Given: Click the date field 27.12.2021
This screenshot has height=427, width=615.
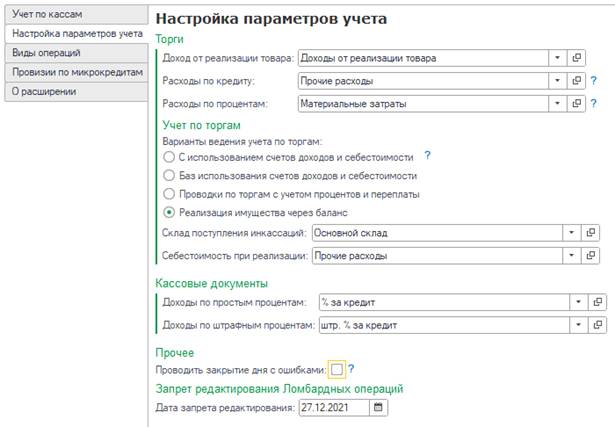Looking at the screenshot, I should [x=334, y=407].
